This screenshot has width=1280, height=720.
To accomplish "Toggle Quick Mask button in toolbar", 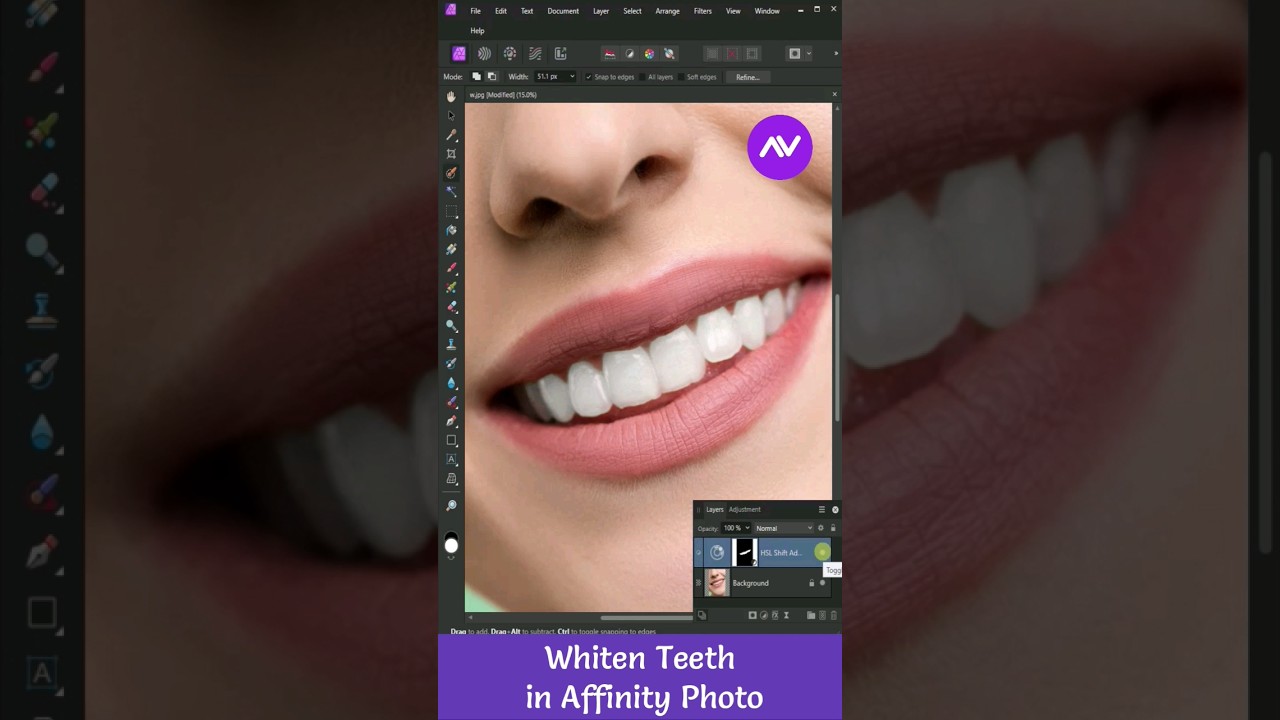I will pyautogui.click(x=795, y=54).
